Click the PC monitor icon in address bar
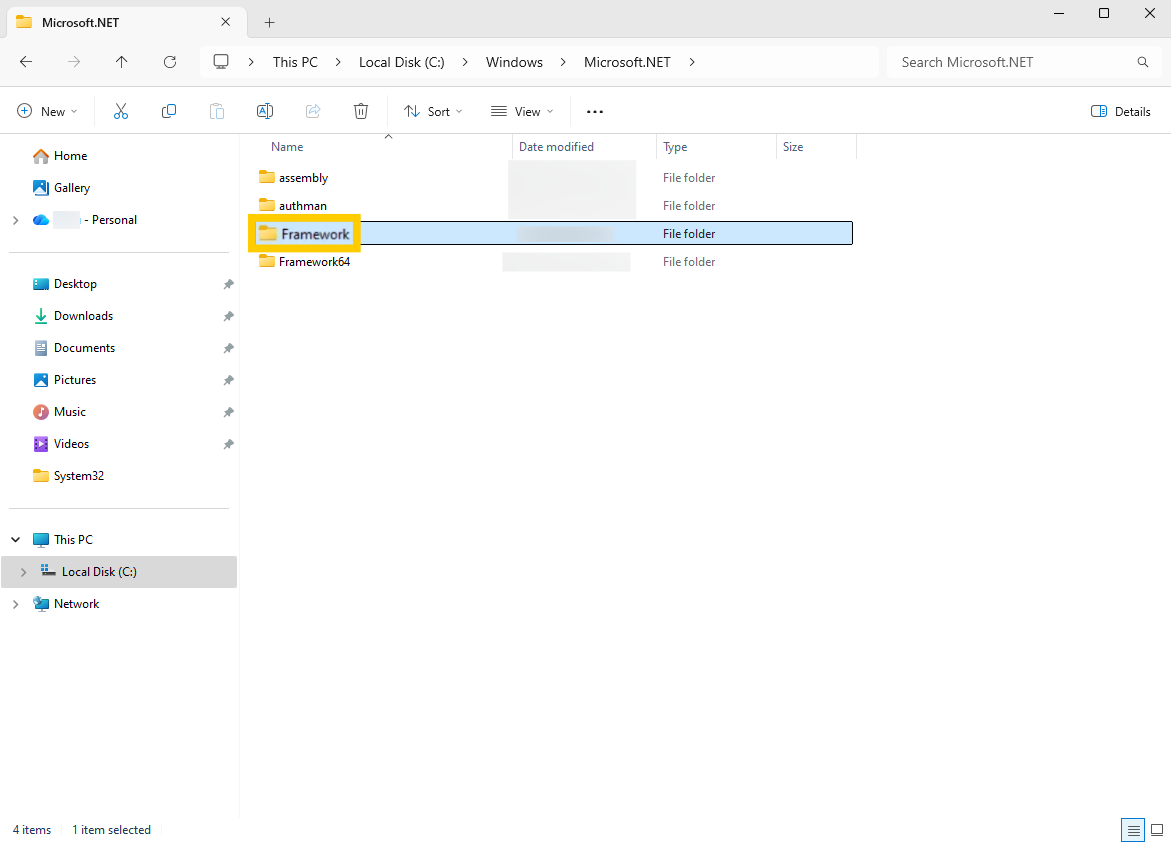This screenshot has height=842, width=1171. point(221,62)
